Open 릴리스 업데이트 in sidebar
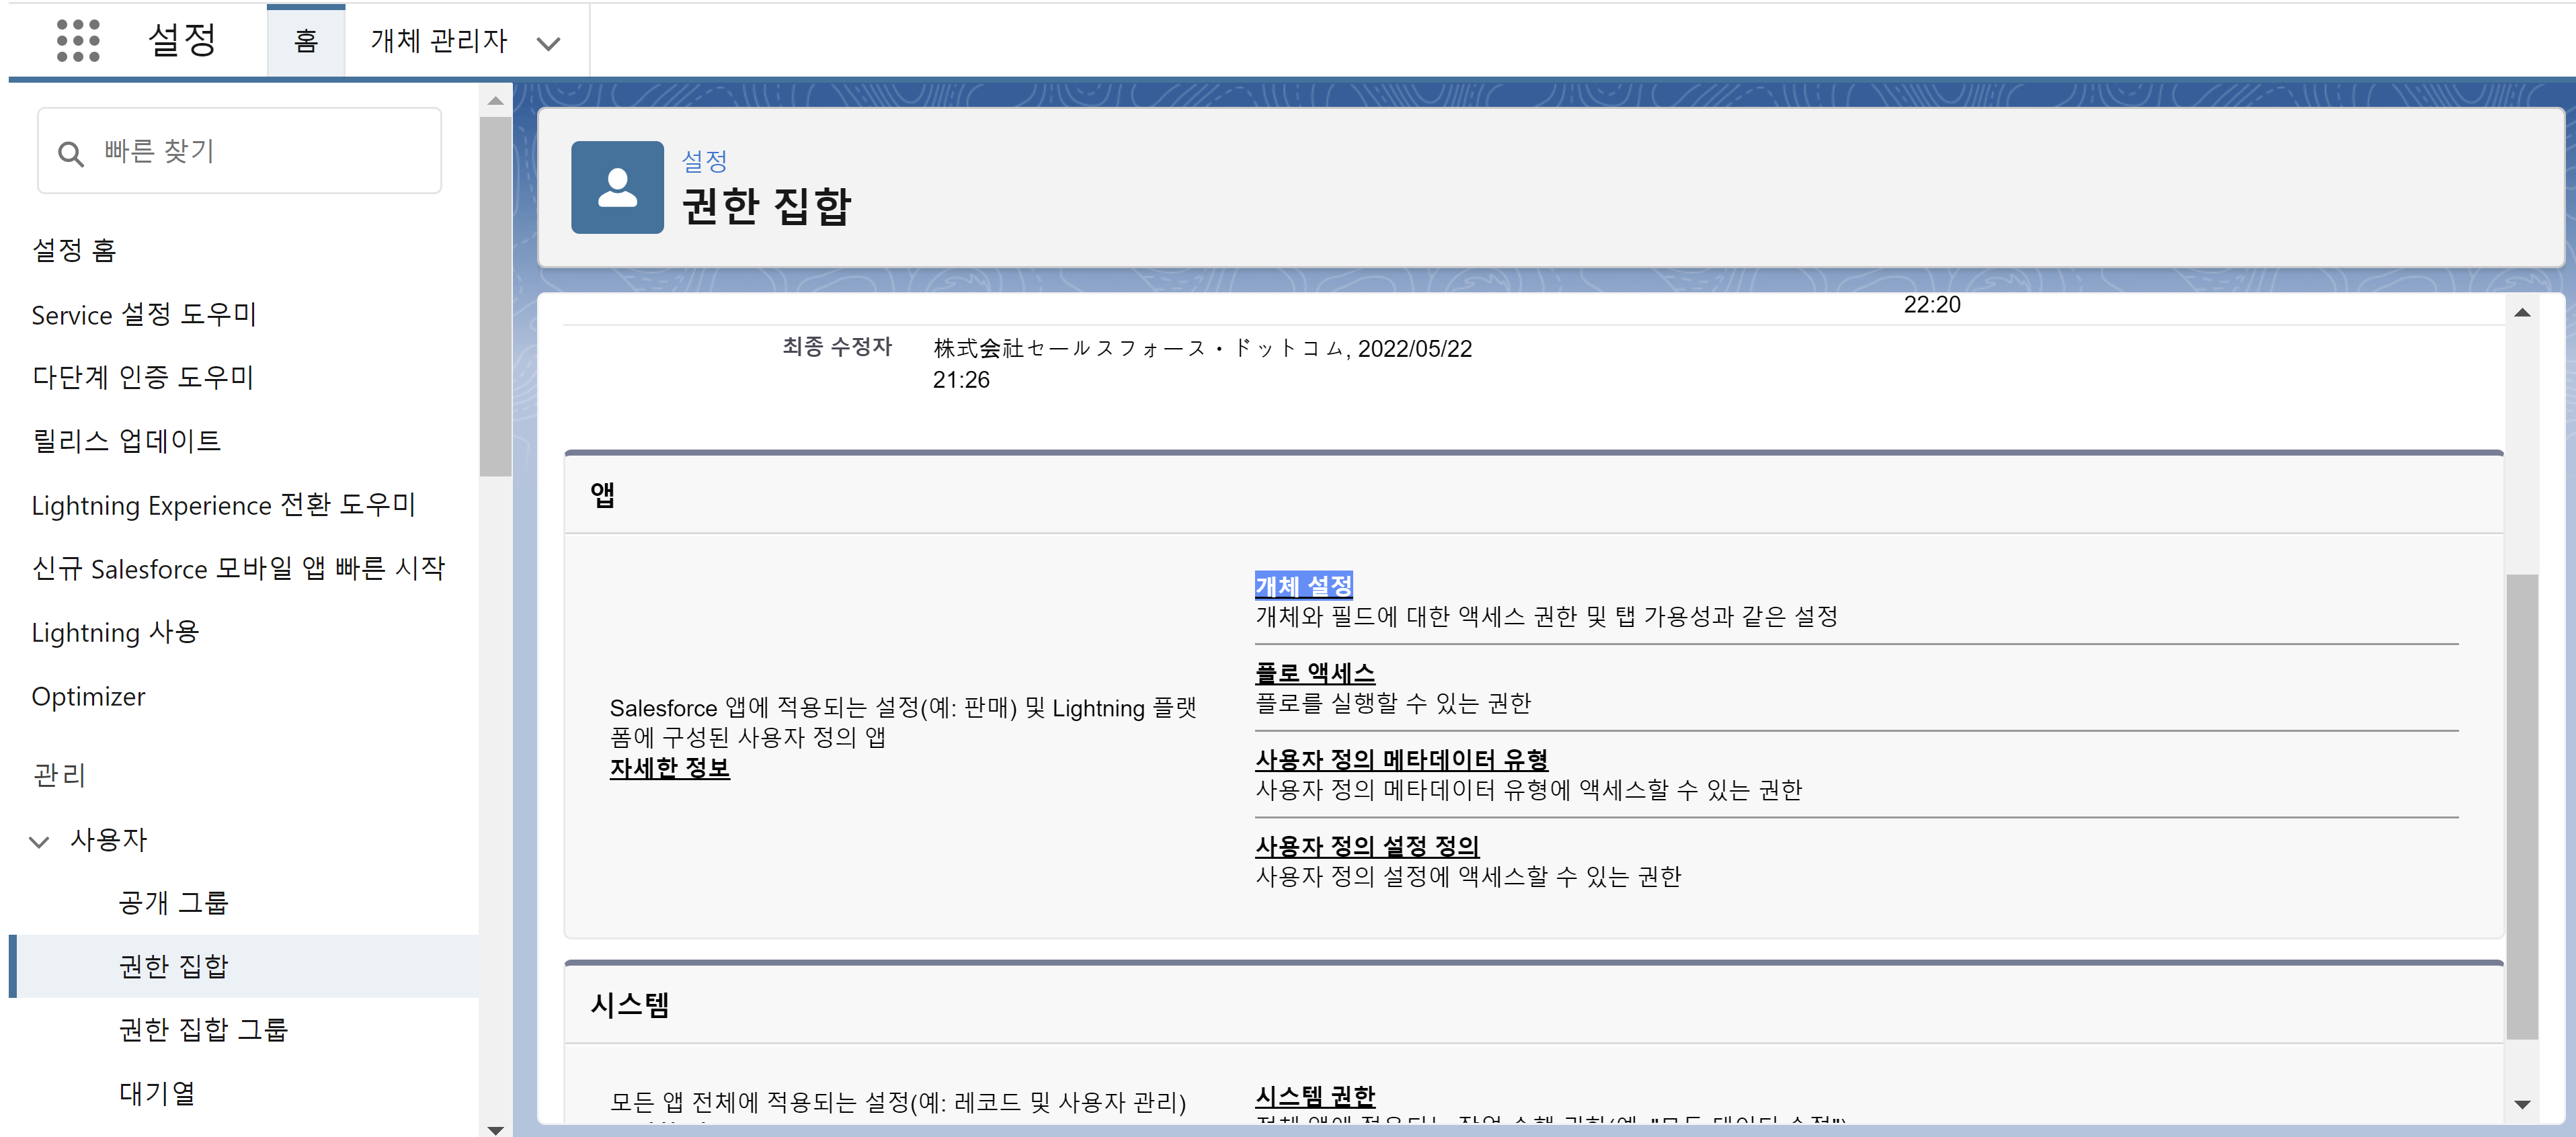Screen dimensions: 2576x1137 [127, 441]
